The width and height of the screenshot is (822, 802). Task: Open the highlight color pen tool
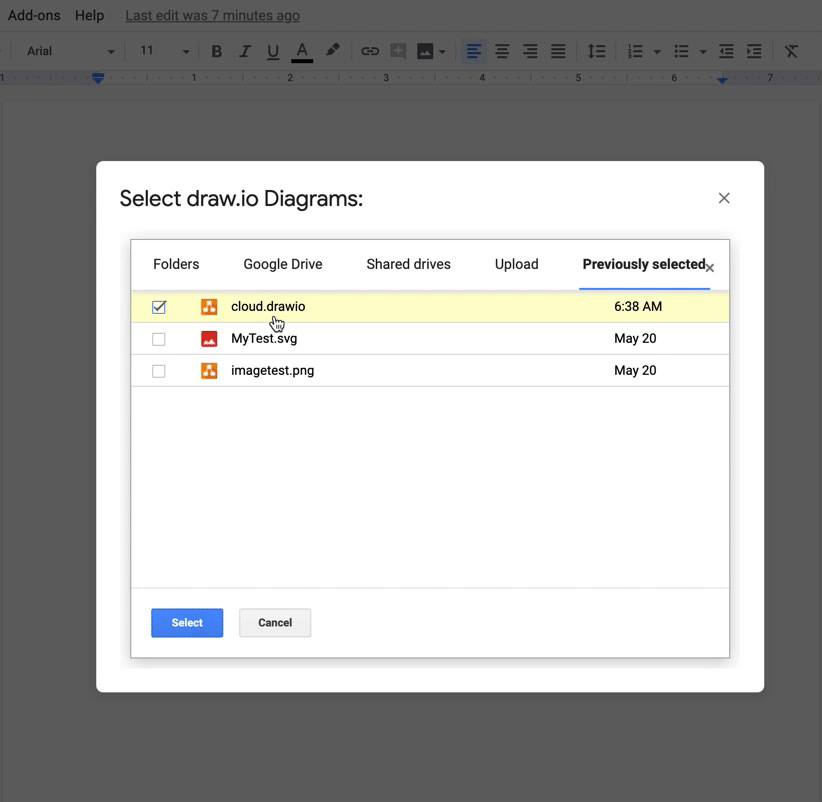332,50
